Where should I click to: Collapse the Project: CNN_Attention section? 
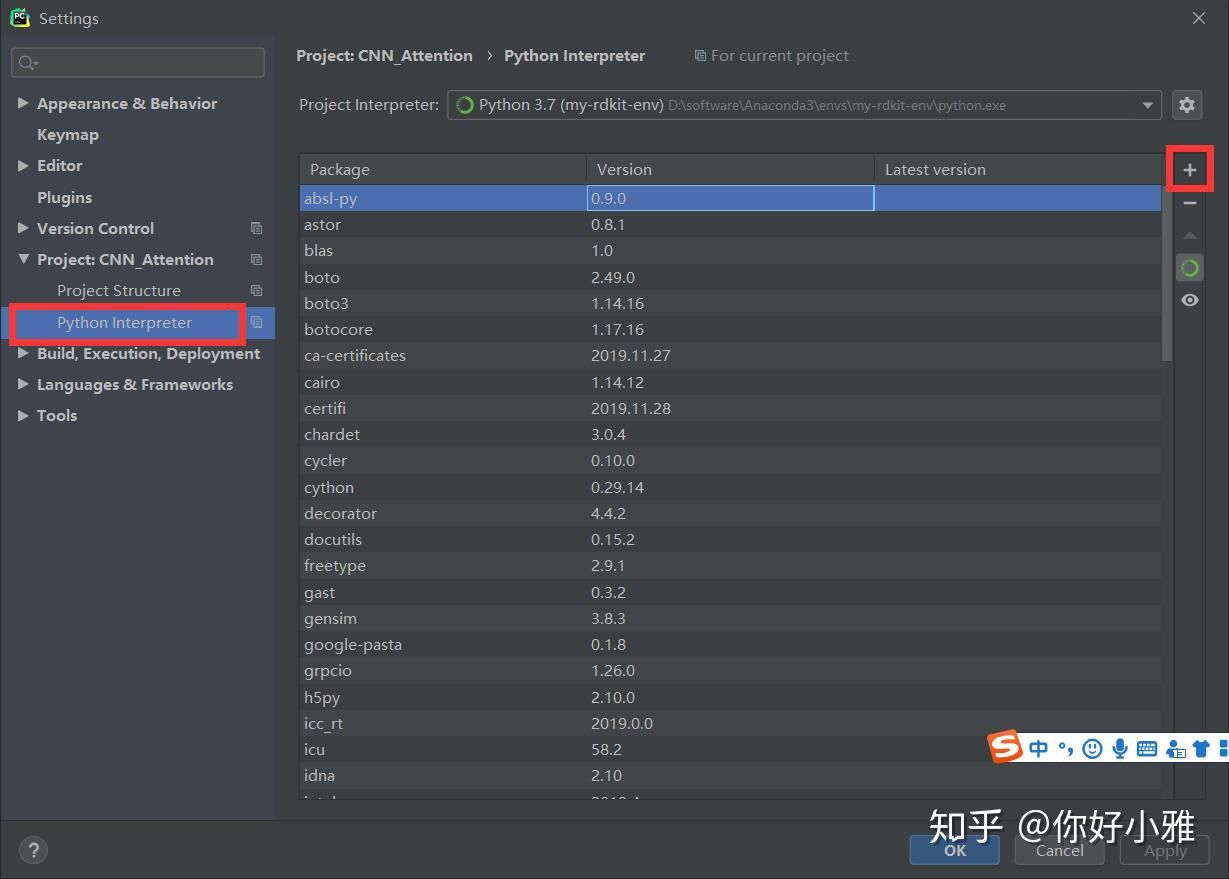pyautogui.click(x=23, y=259)
